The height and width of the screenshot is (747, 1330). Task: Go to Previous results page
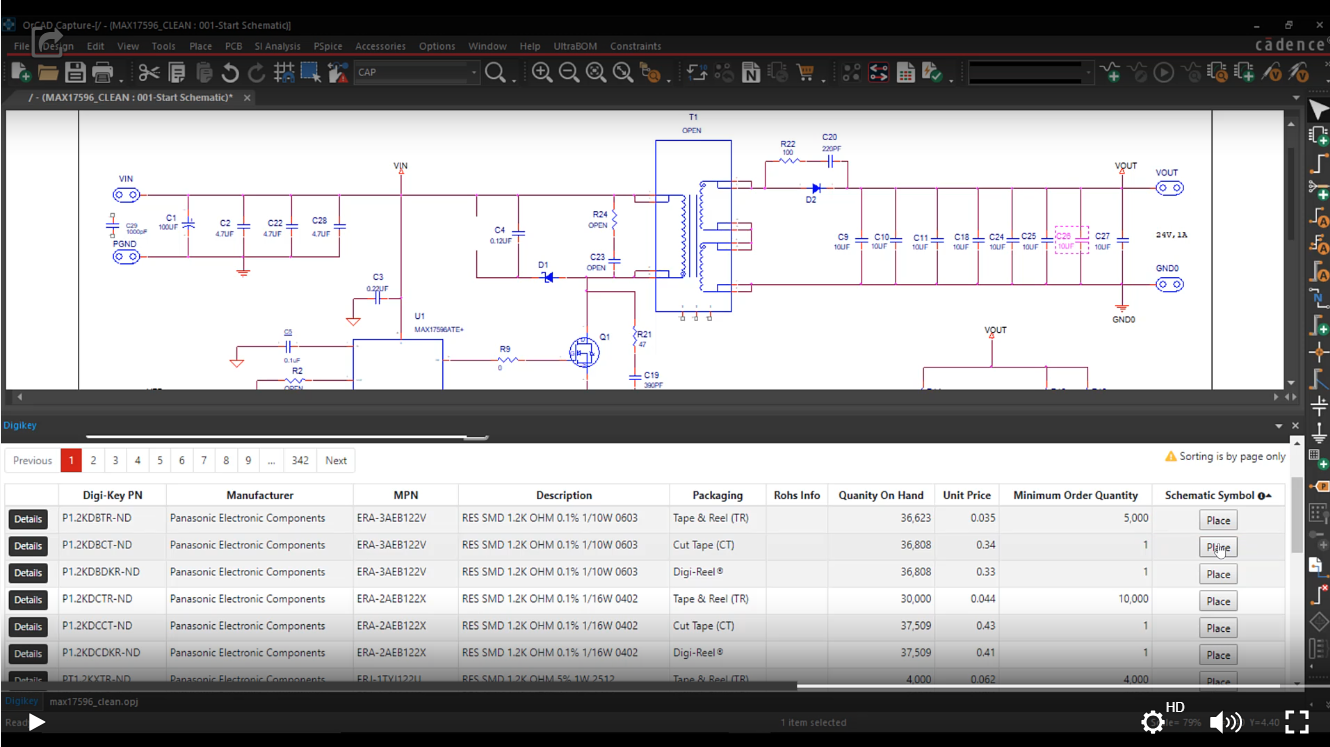pyautogui.click(x=32, y=460)
